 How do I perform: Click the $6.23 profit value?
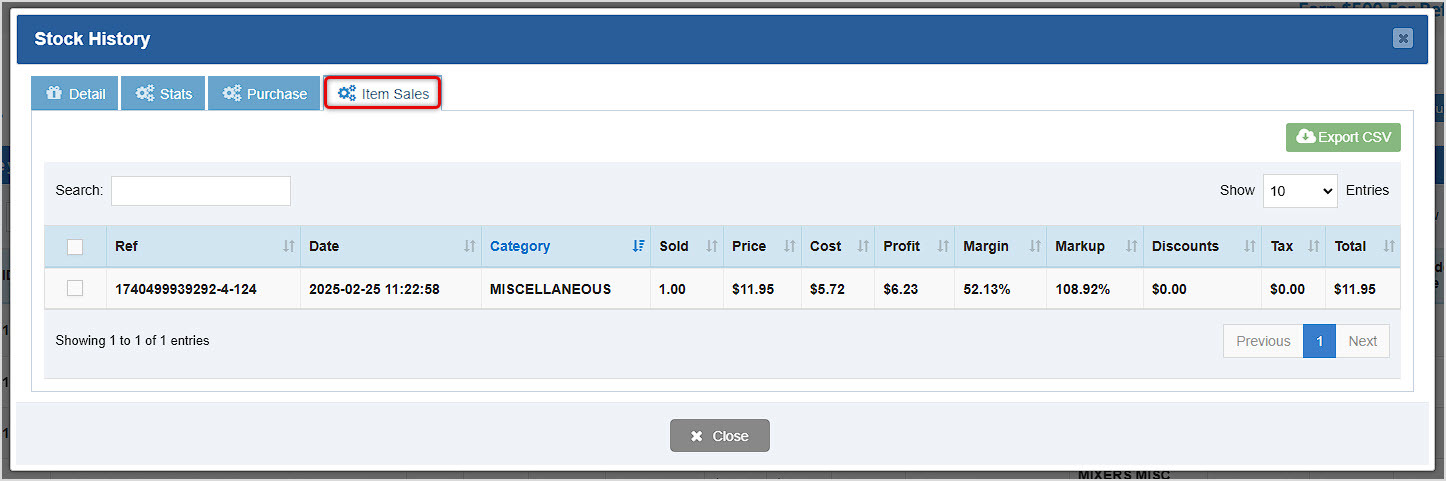900,289
